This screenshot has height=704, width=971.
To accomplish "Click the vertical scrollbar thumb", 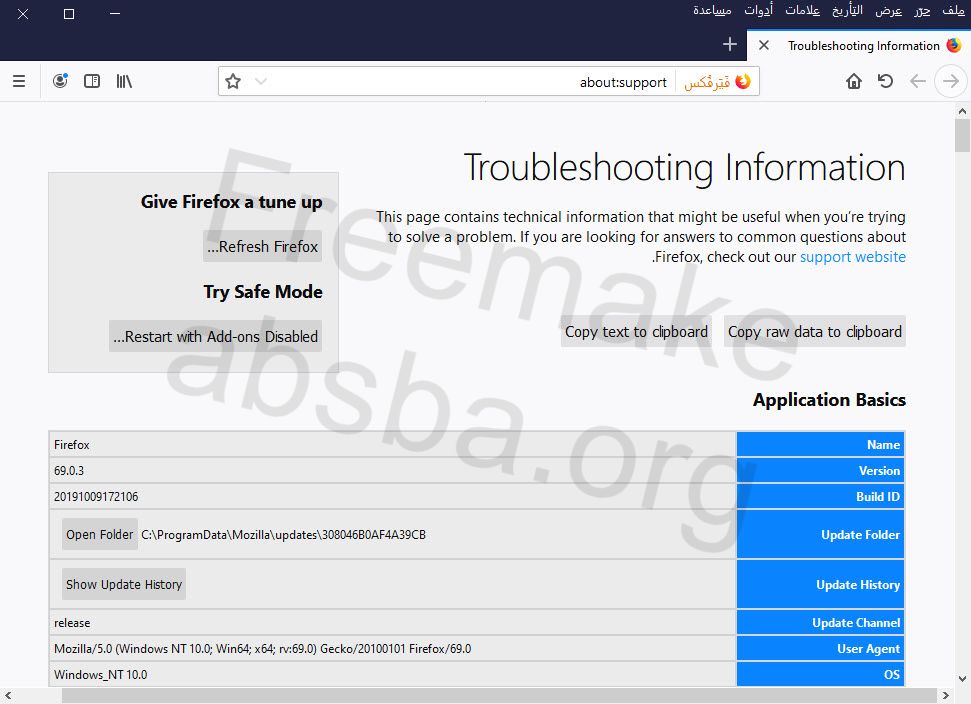I will [x=962, y=136].
